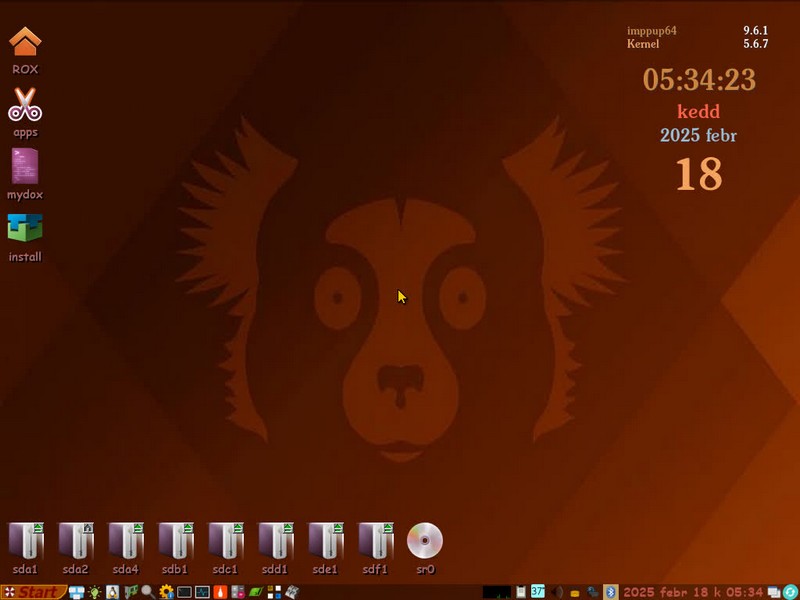The height and width of the screenshot is (600, 800).
Task: Open the sda2 drive icon
Action: [75, 541]
